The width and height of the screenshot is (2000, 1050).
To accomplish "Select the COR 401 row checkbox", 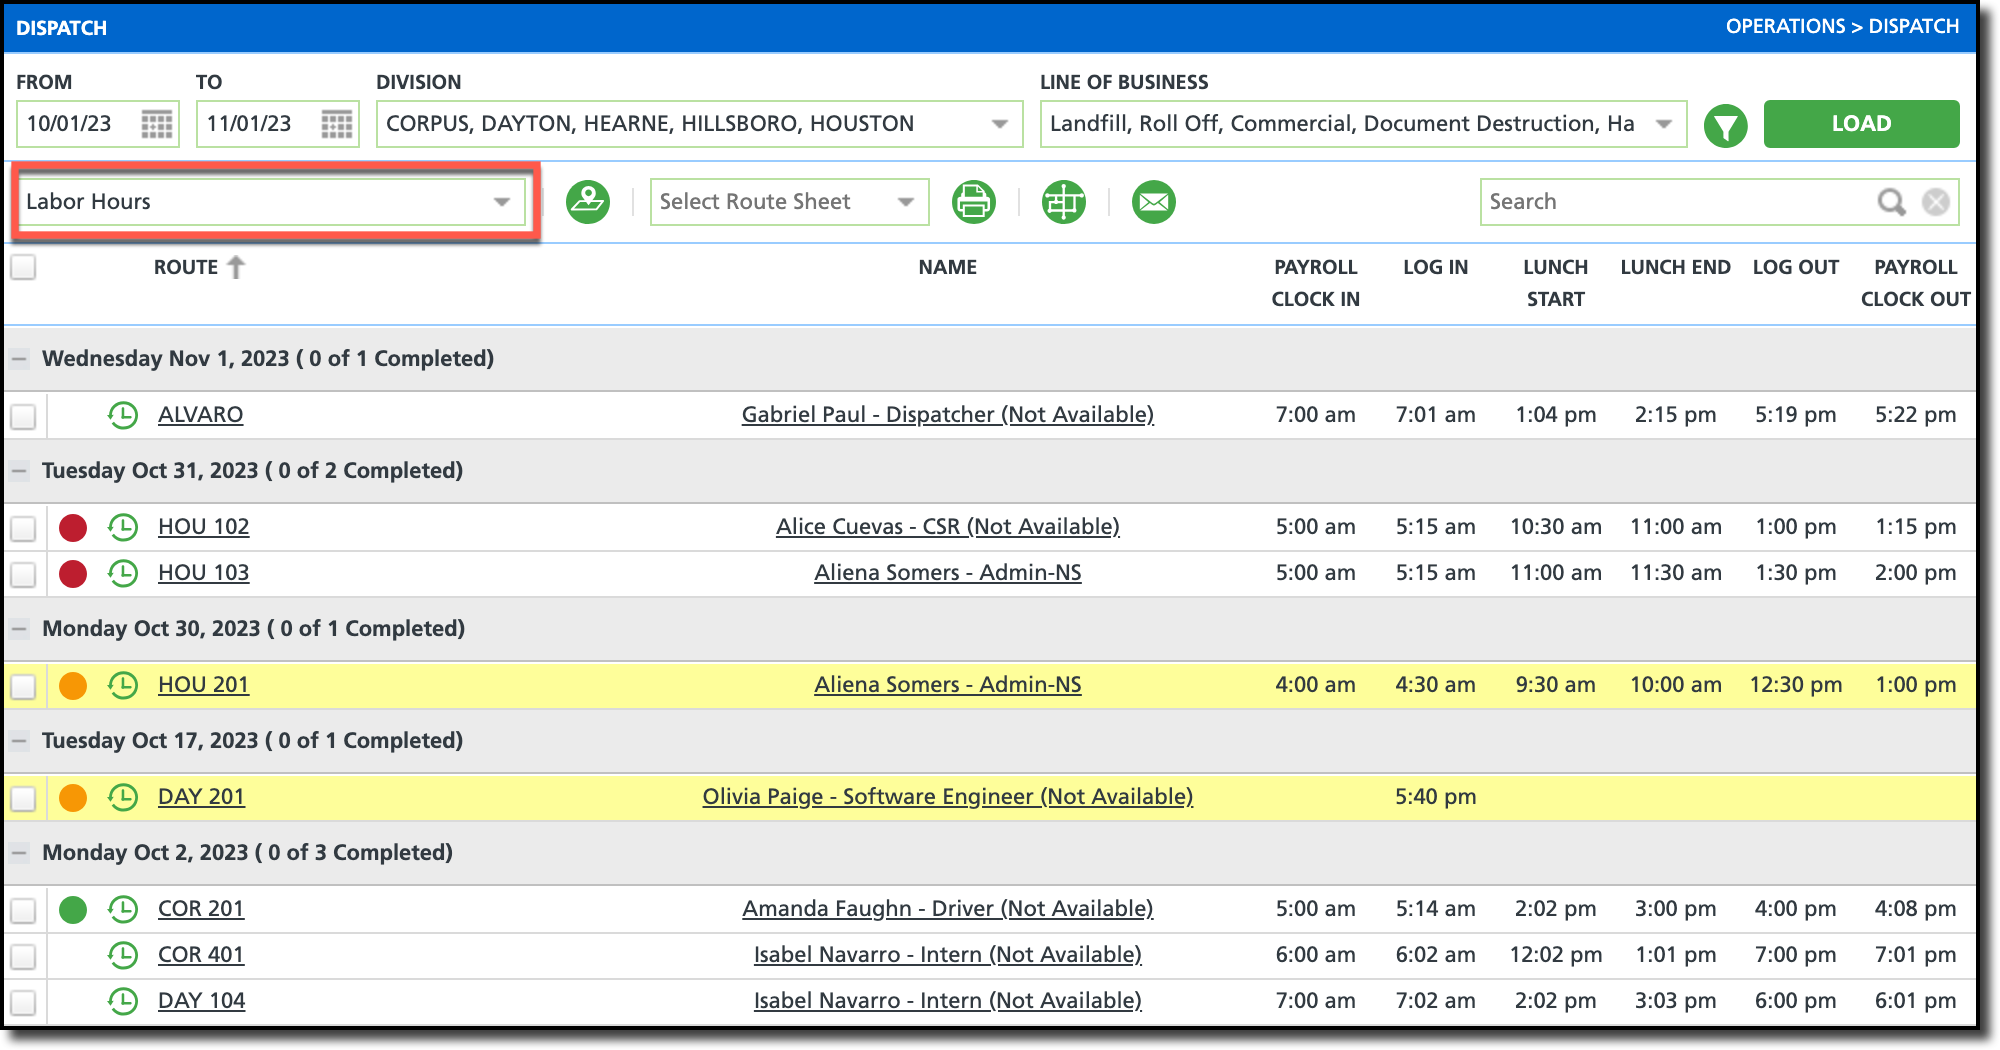I will (23, 956).
